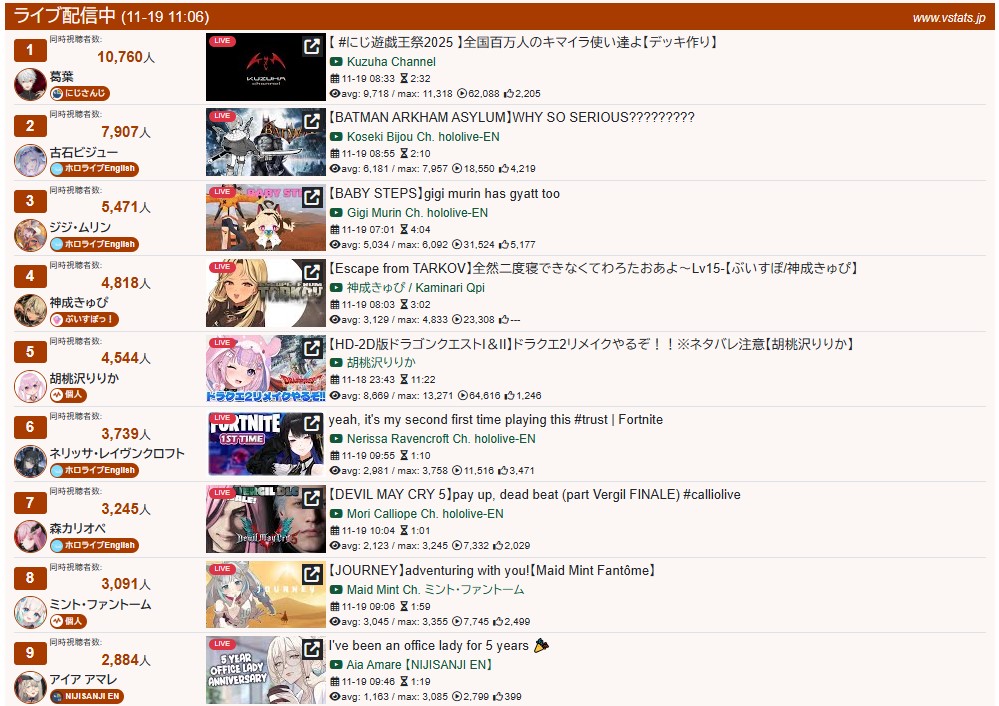Open external link icon on Office Lady thumbnail
Screen dimensions: 999x706
[x=312, y=650]
